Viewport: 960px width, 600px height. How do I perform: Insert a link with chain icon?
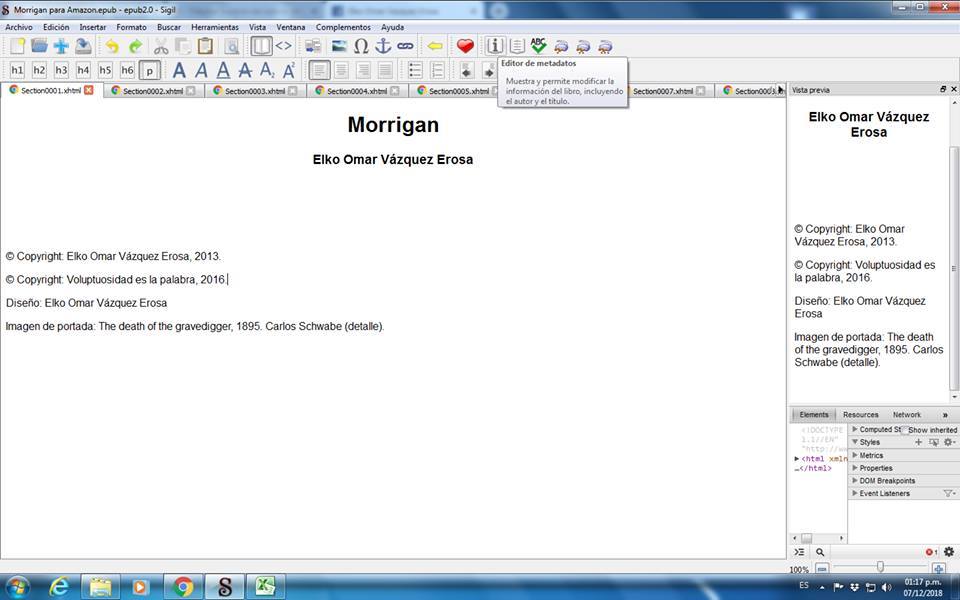(405, 46)
